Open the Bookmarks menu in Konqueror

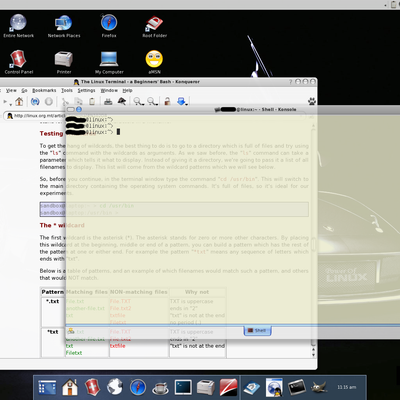click(44, 90)
